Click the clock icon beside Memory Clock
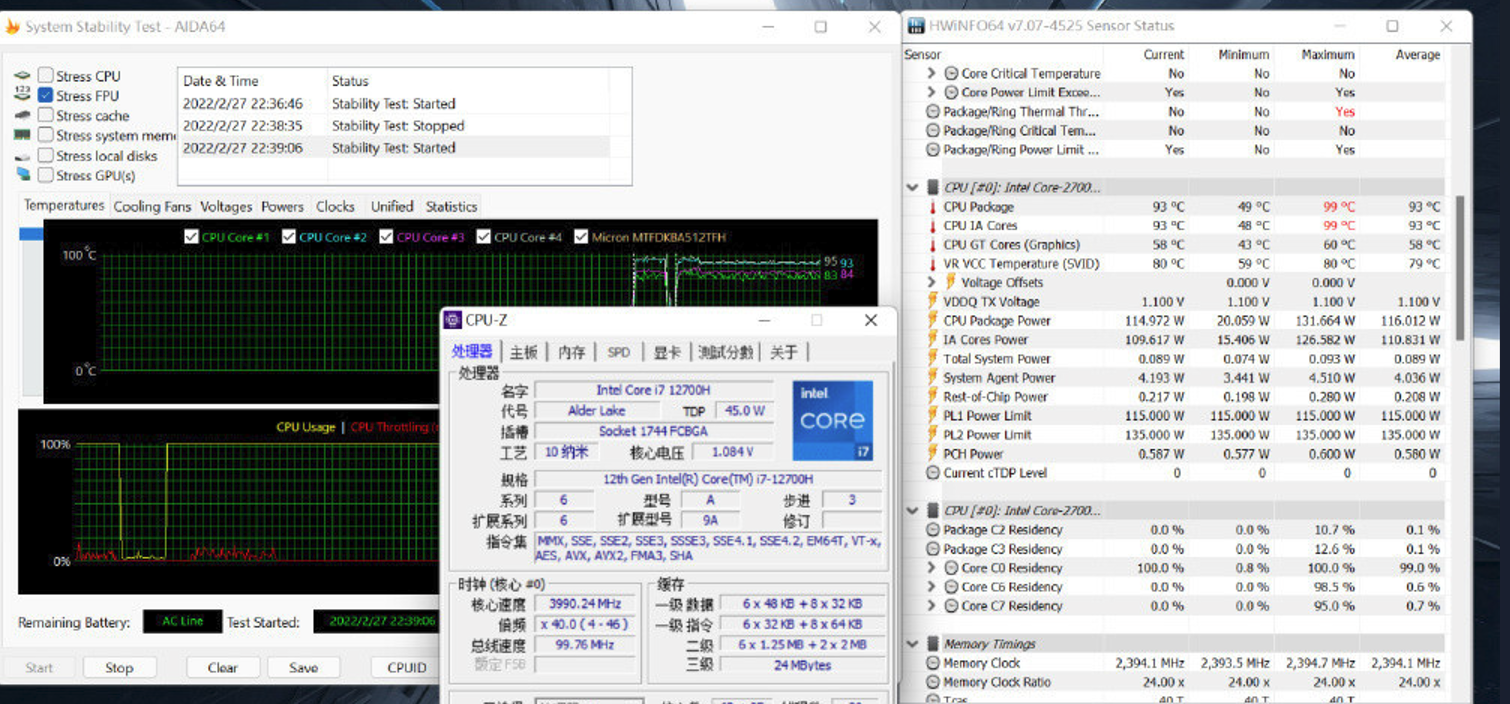Viewport: 1510px width, 704px height. point(933,663)
